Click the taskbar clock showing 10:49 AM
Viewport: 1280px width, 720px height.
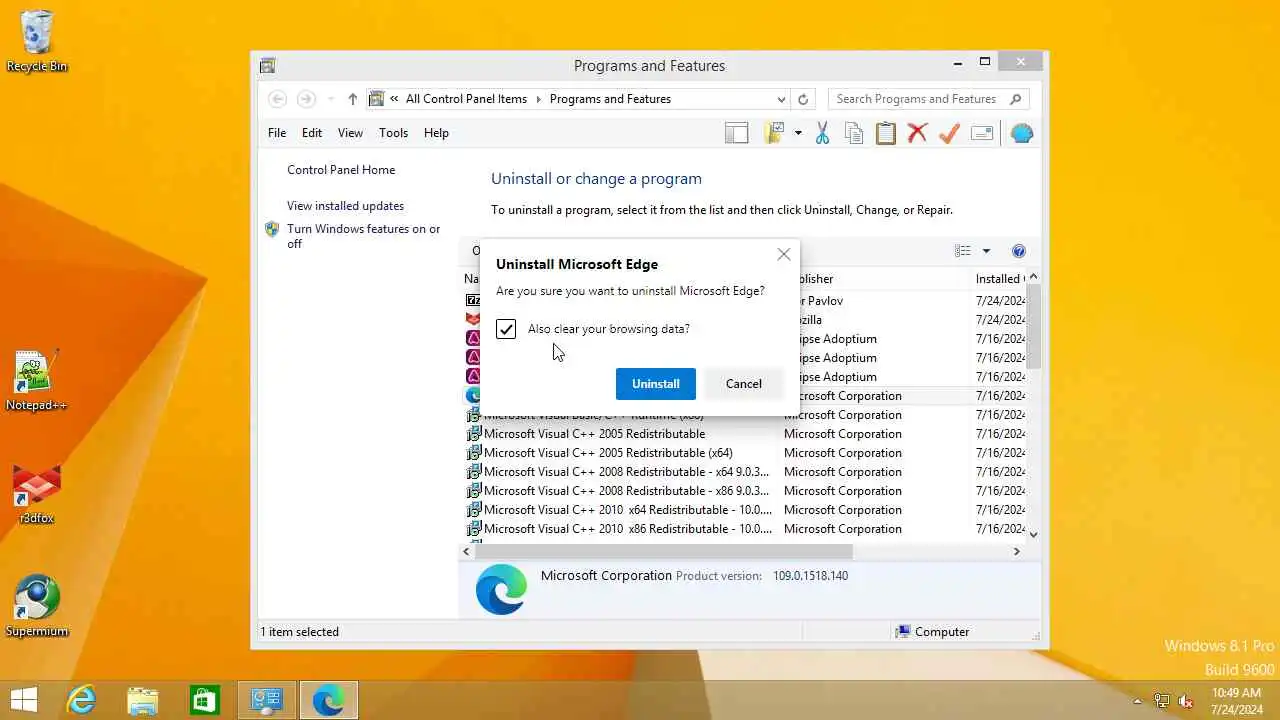coord(1236,701)
